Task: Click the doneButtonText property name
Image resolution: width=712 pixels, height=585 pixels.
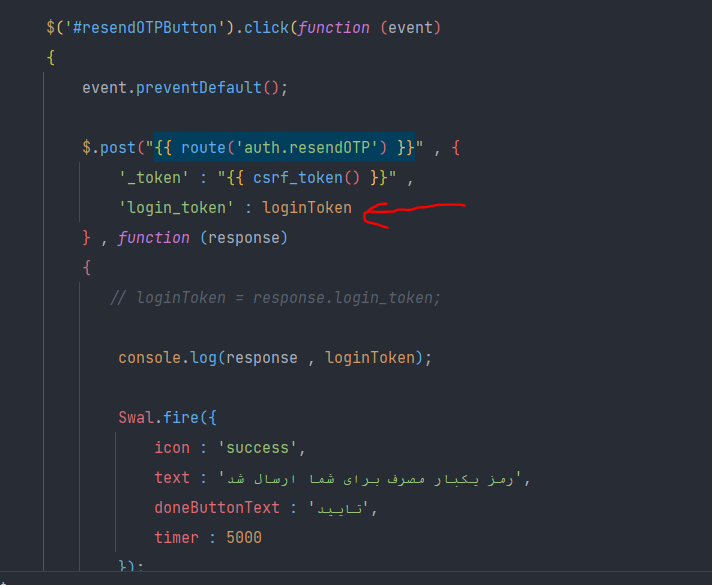Action: tap(217, 508)
